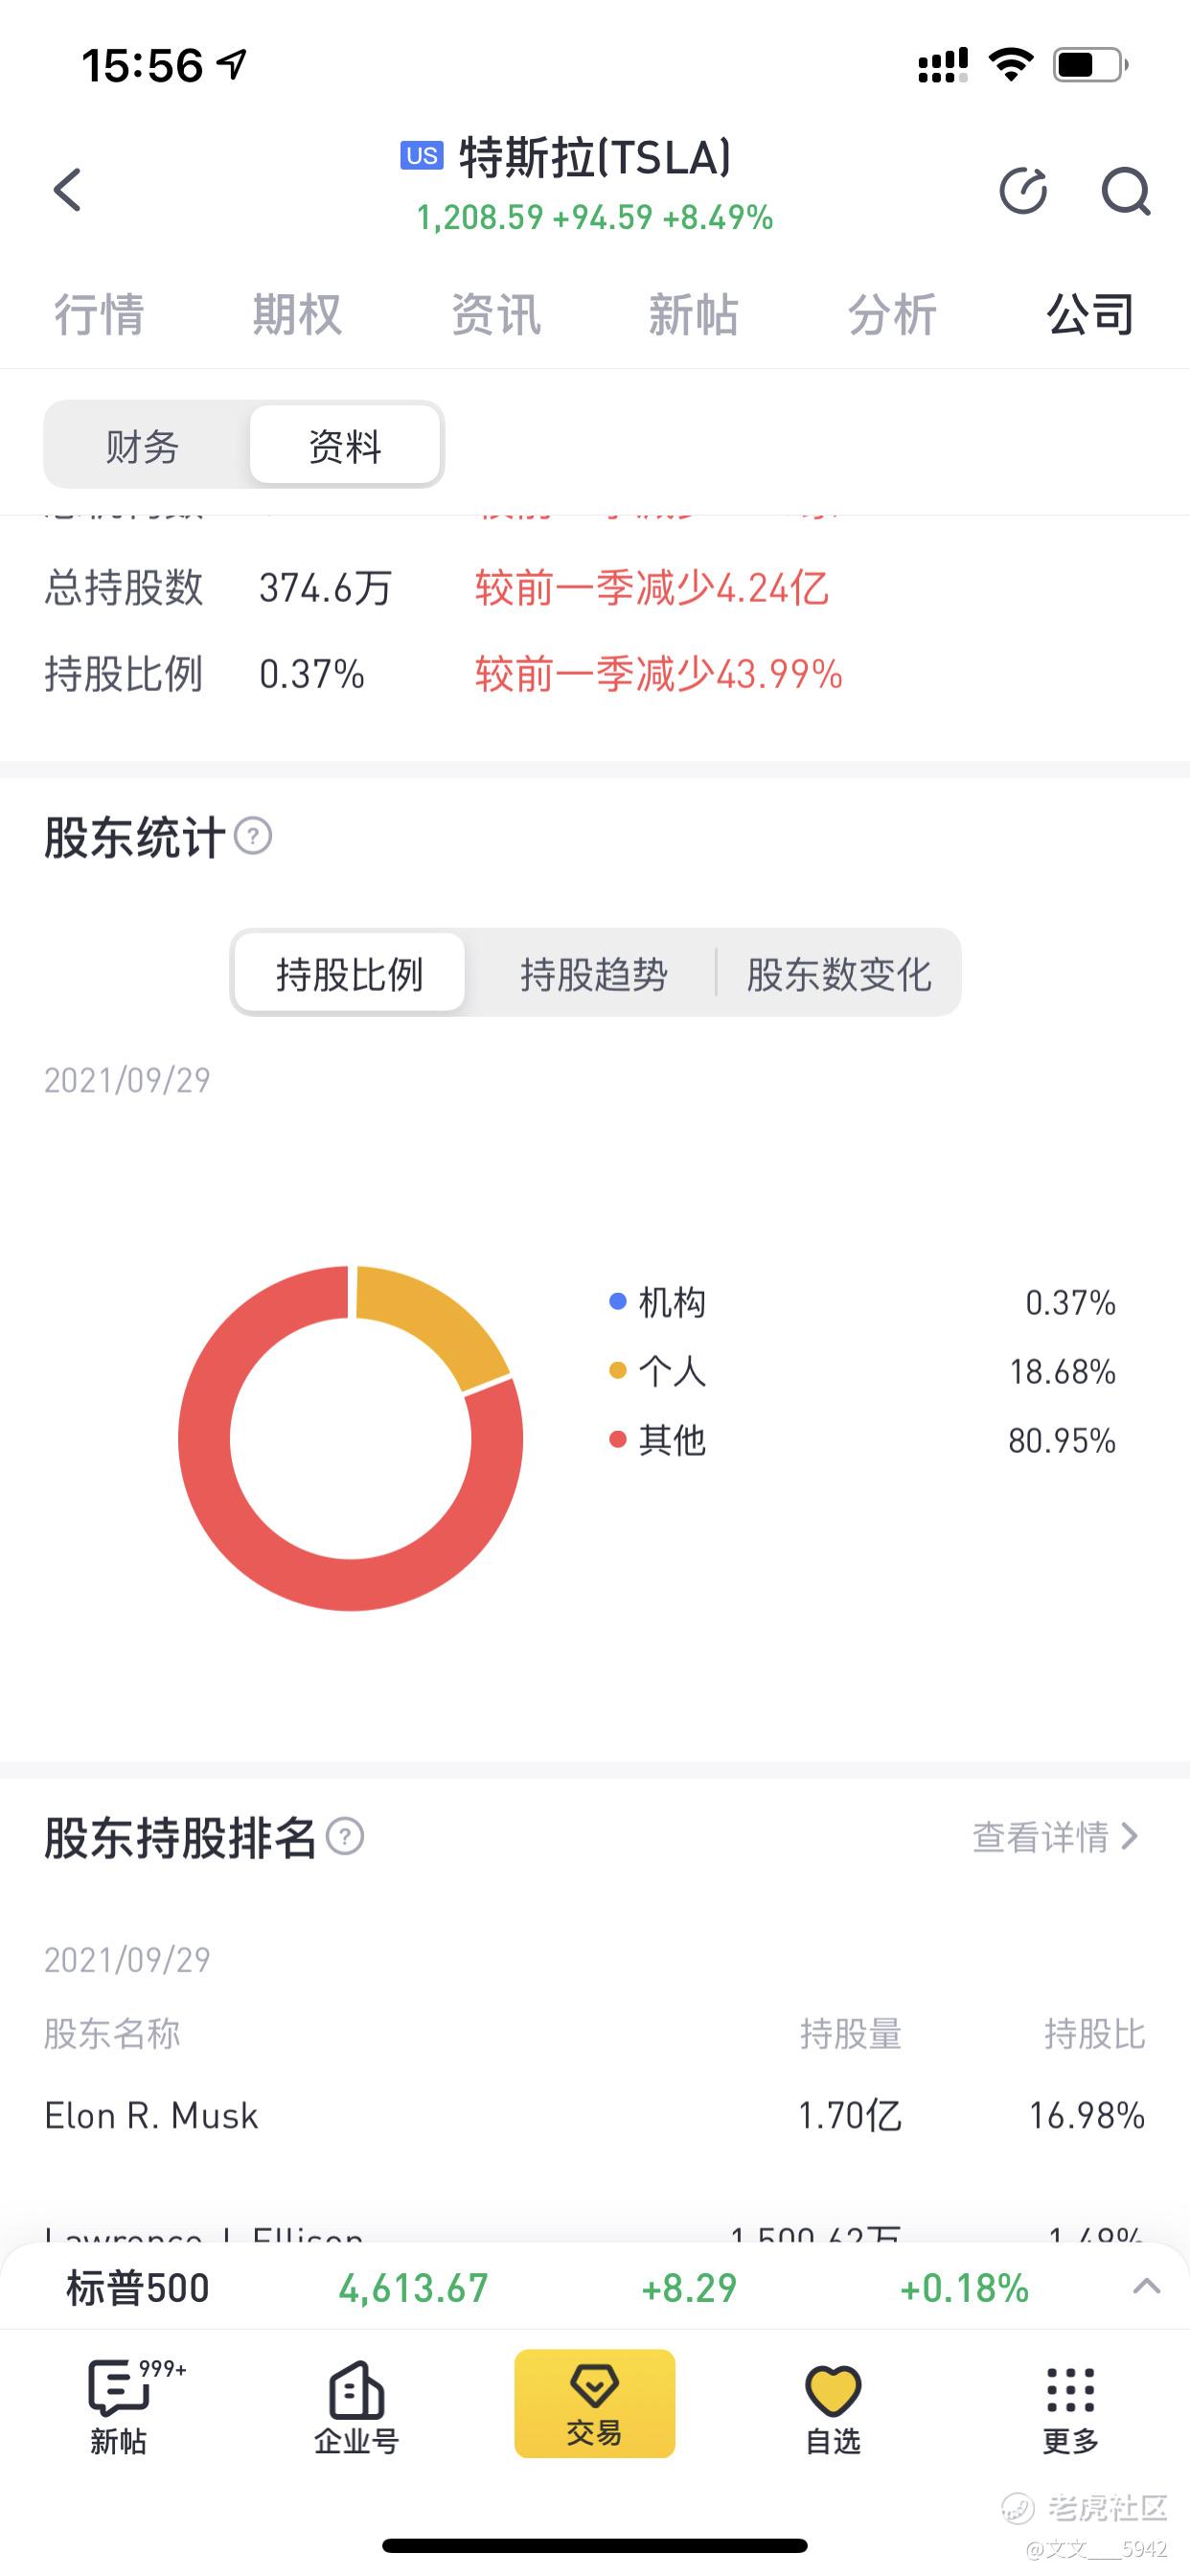Open the 企业号 building icon

tap(356, 2389)
